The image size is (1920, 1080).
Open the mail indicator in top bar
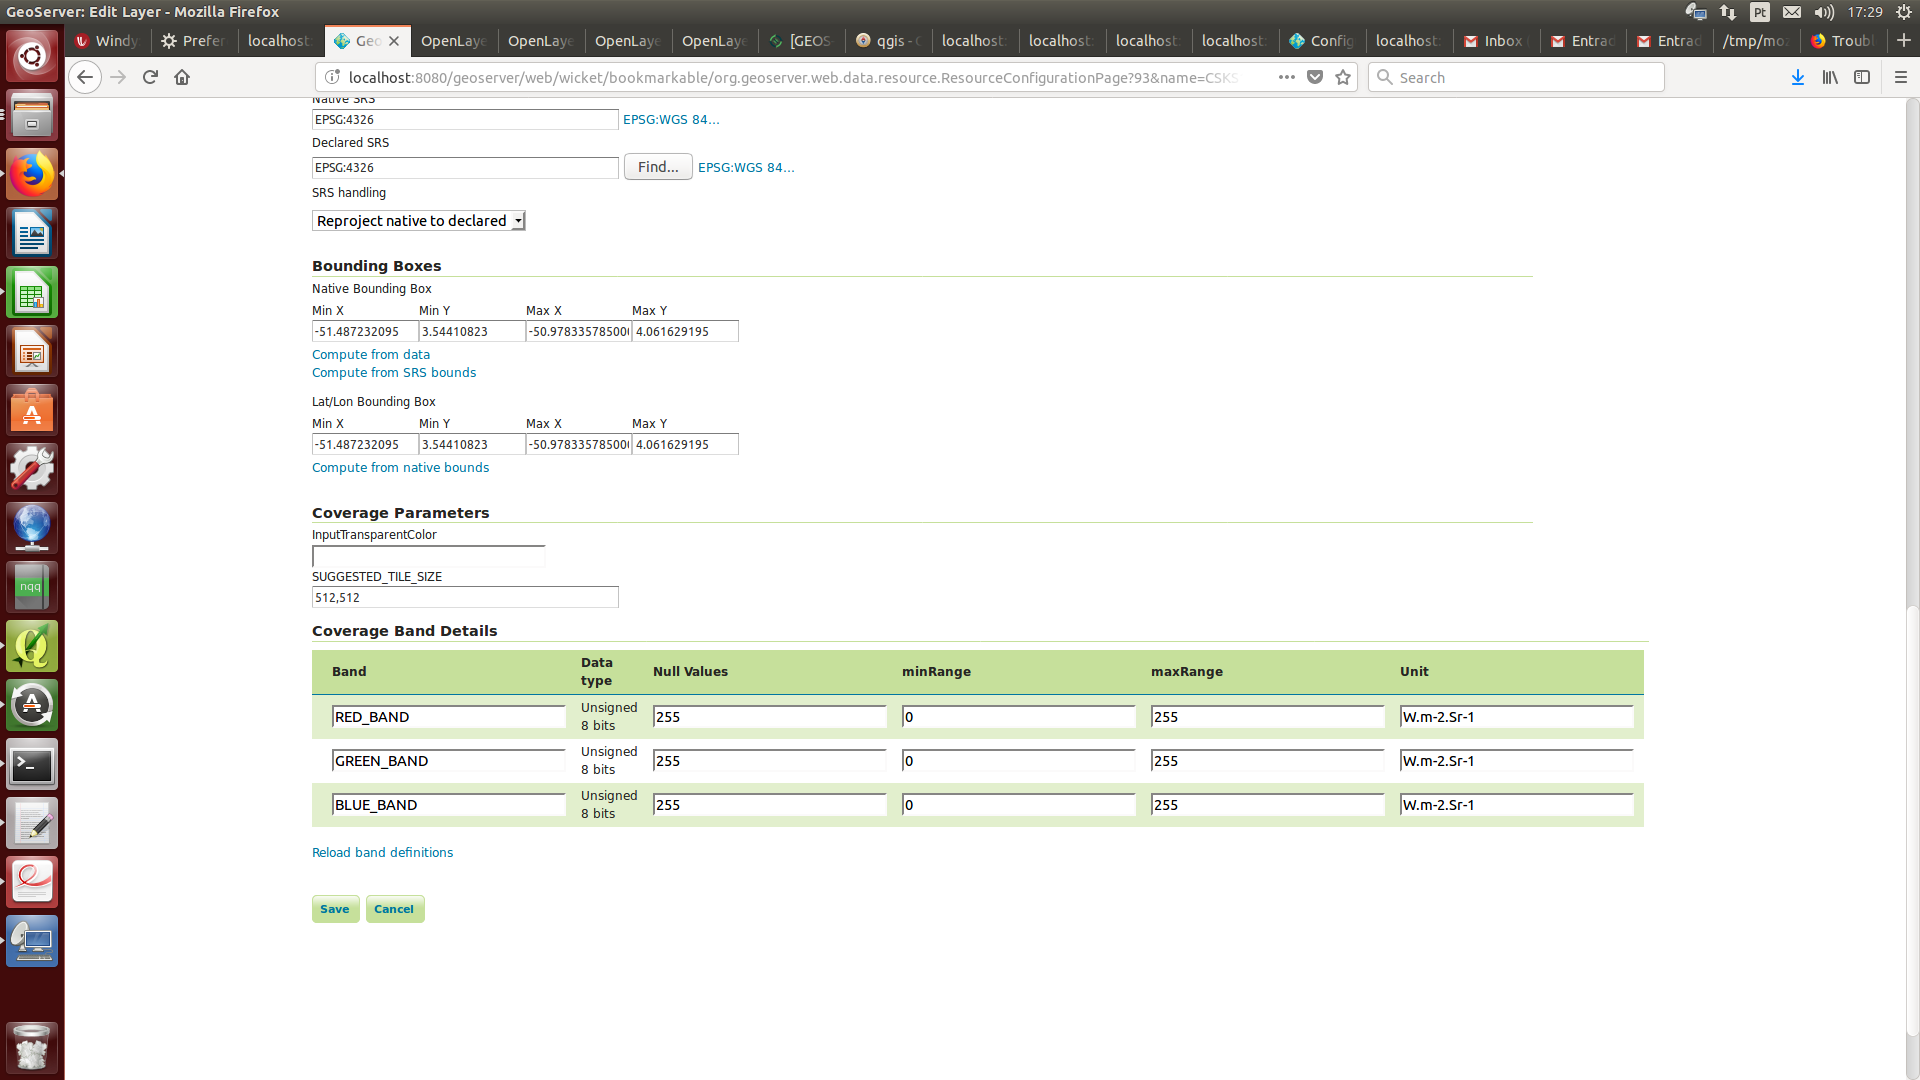(1792, 12)
